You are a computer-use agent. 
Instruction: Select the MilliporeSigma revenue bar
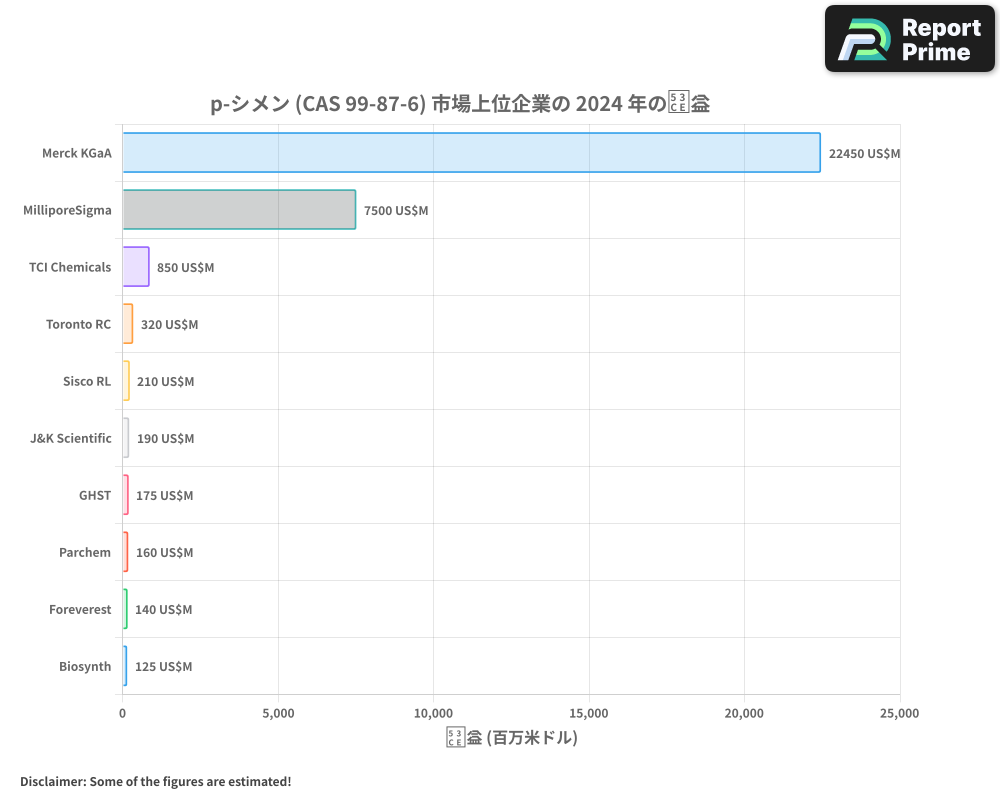[x=238, y=210]
